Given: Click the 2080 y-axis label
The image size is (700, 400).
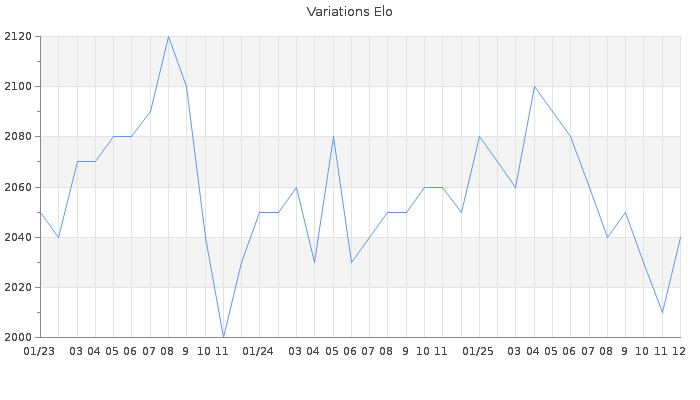Looking at the screenshot, I should coord(17,137).
